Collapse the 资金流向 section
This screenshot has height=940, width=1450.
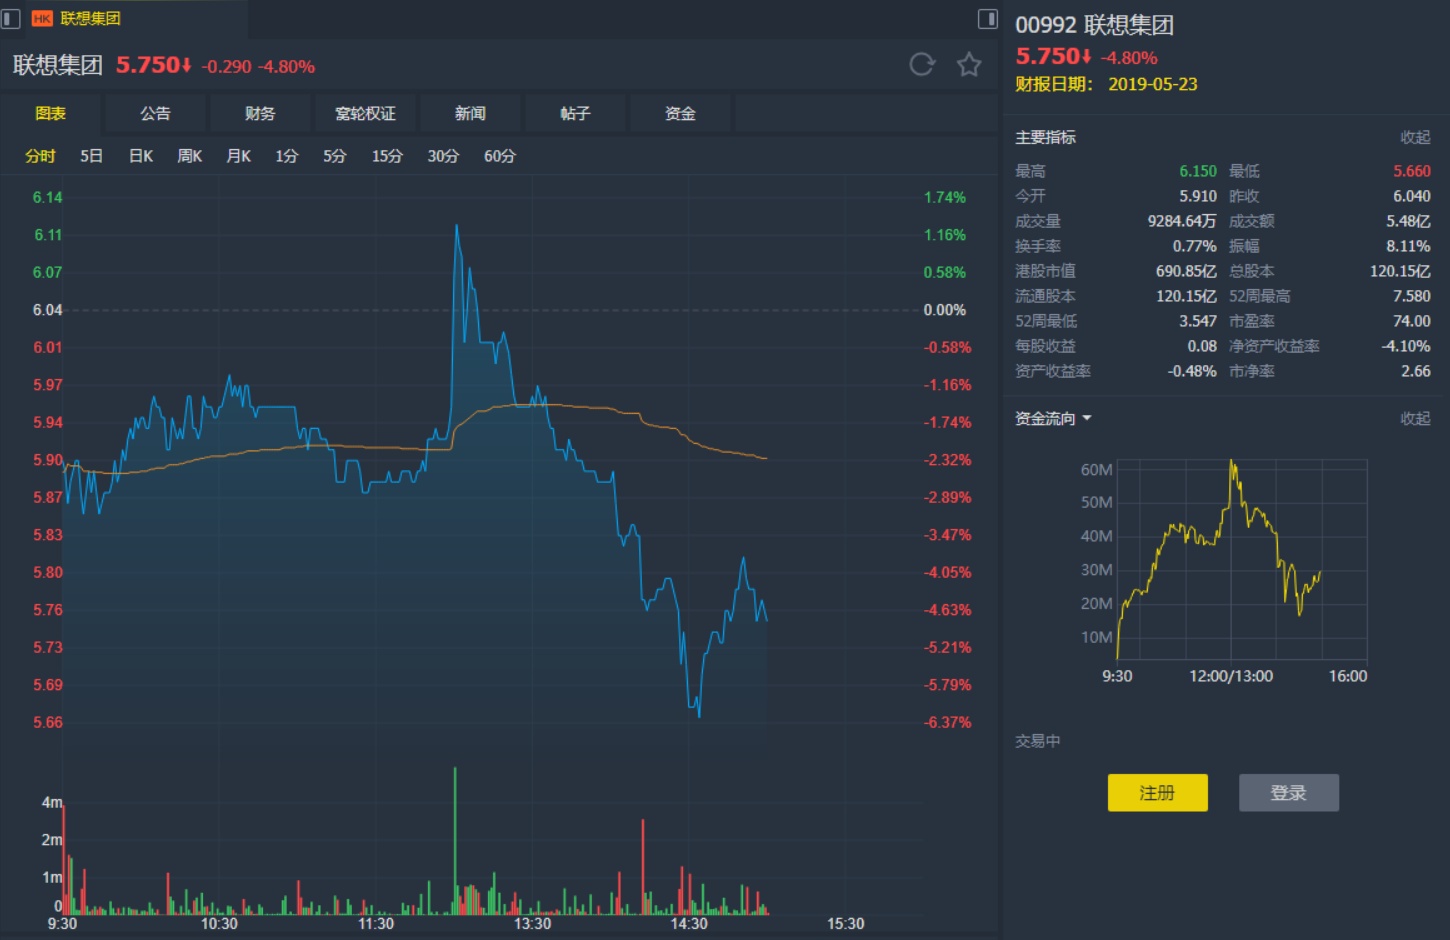[x=1414, y=418]
